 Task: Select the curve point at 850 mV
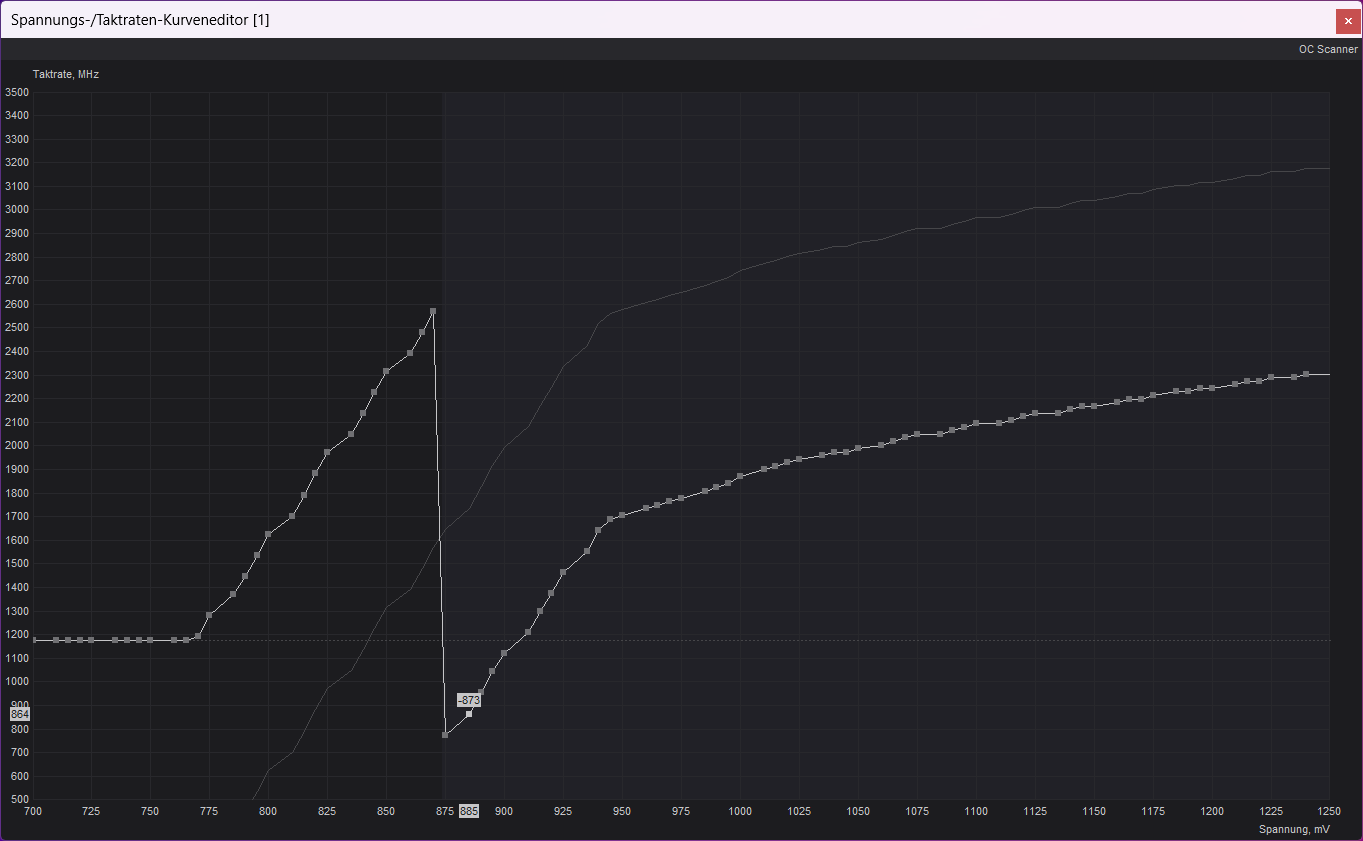click(x=386, y=371)
